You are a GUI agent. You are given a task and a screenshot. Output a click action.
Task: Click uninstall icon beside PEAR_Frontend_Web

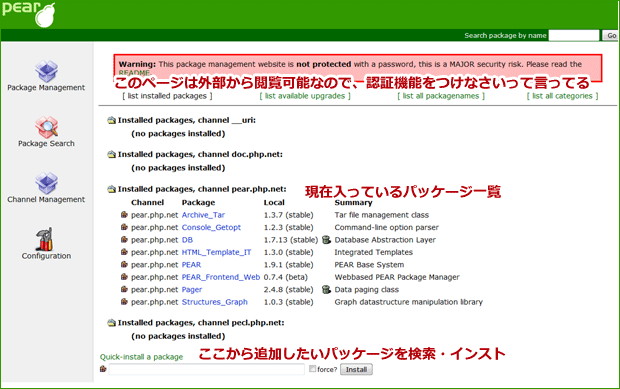click(x=124, y=277)
